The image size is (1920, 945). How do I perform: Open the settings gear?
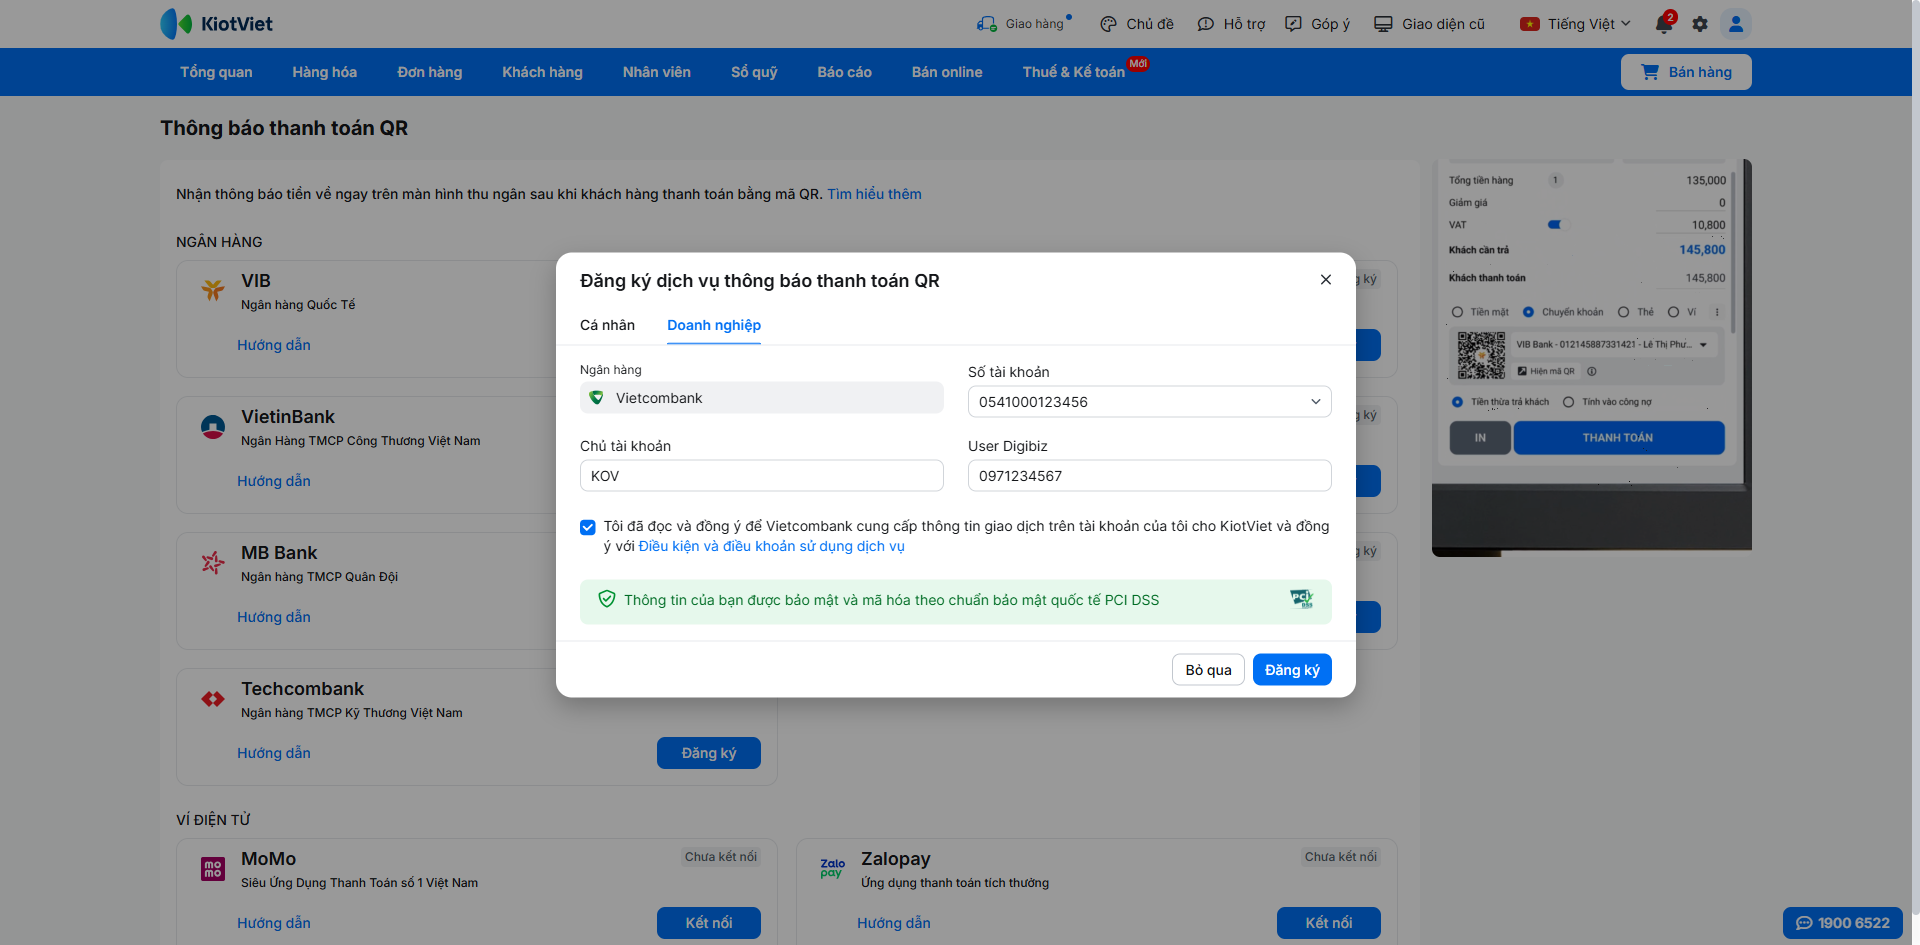point(1700,24)
